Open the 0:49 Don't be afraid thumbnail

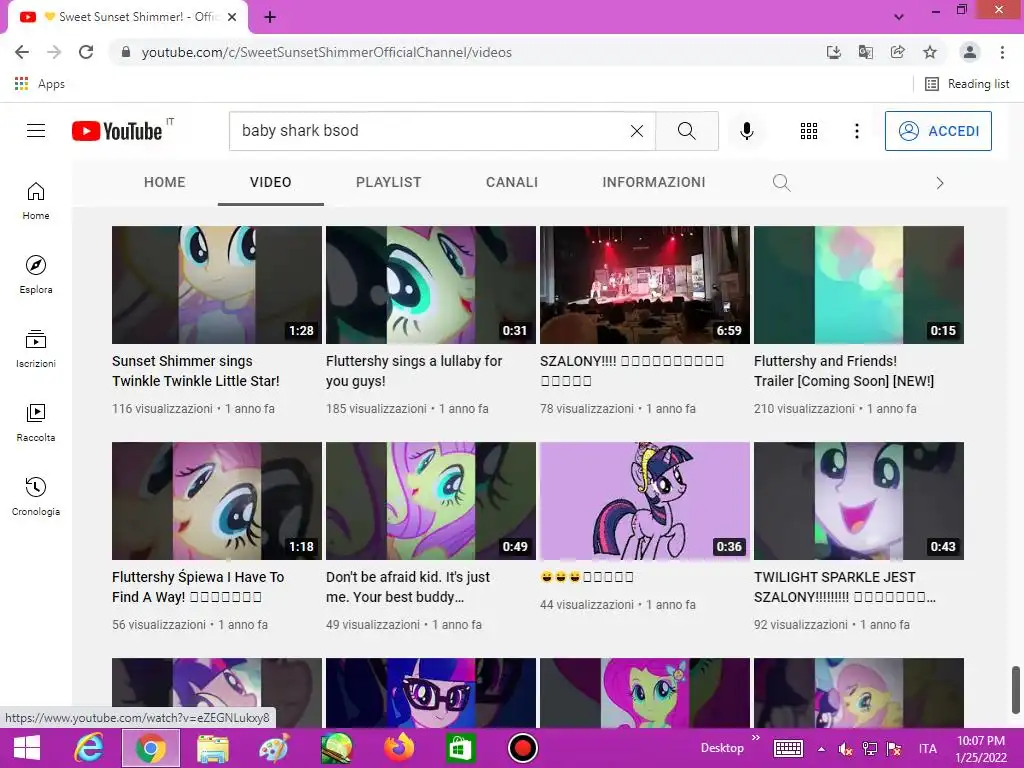point(431,501)
